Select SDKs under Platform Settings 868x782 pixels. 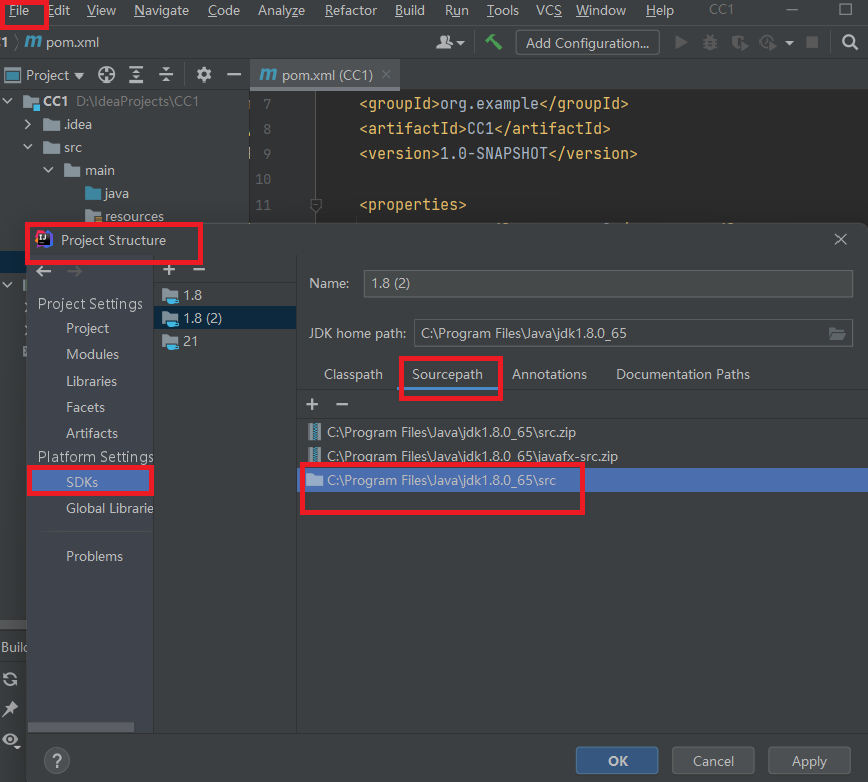pyautogui.click(x=82, y=482)
